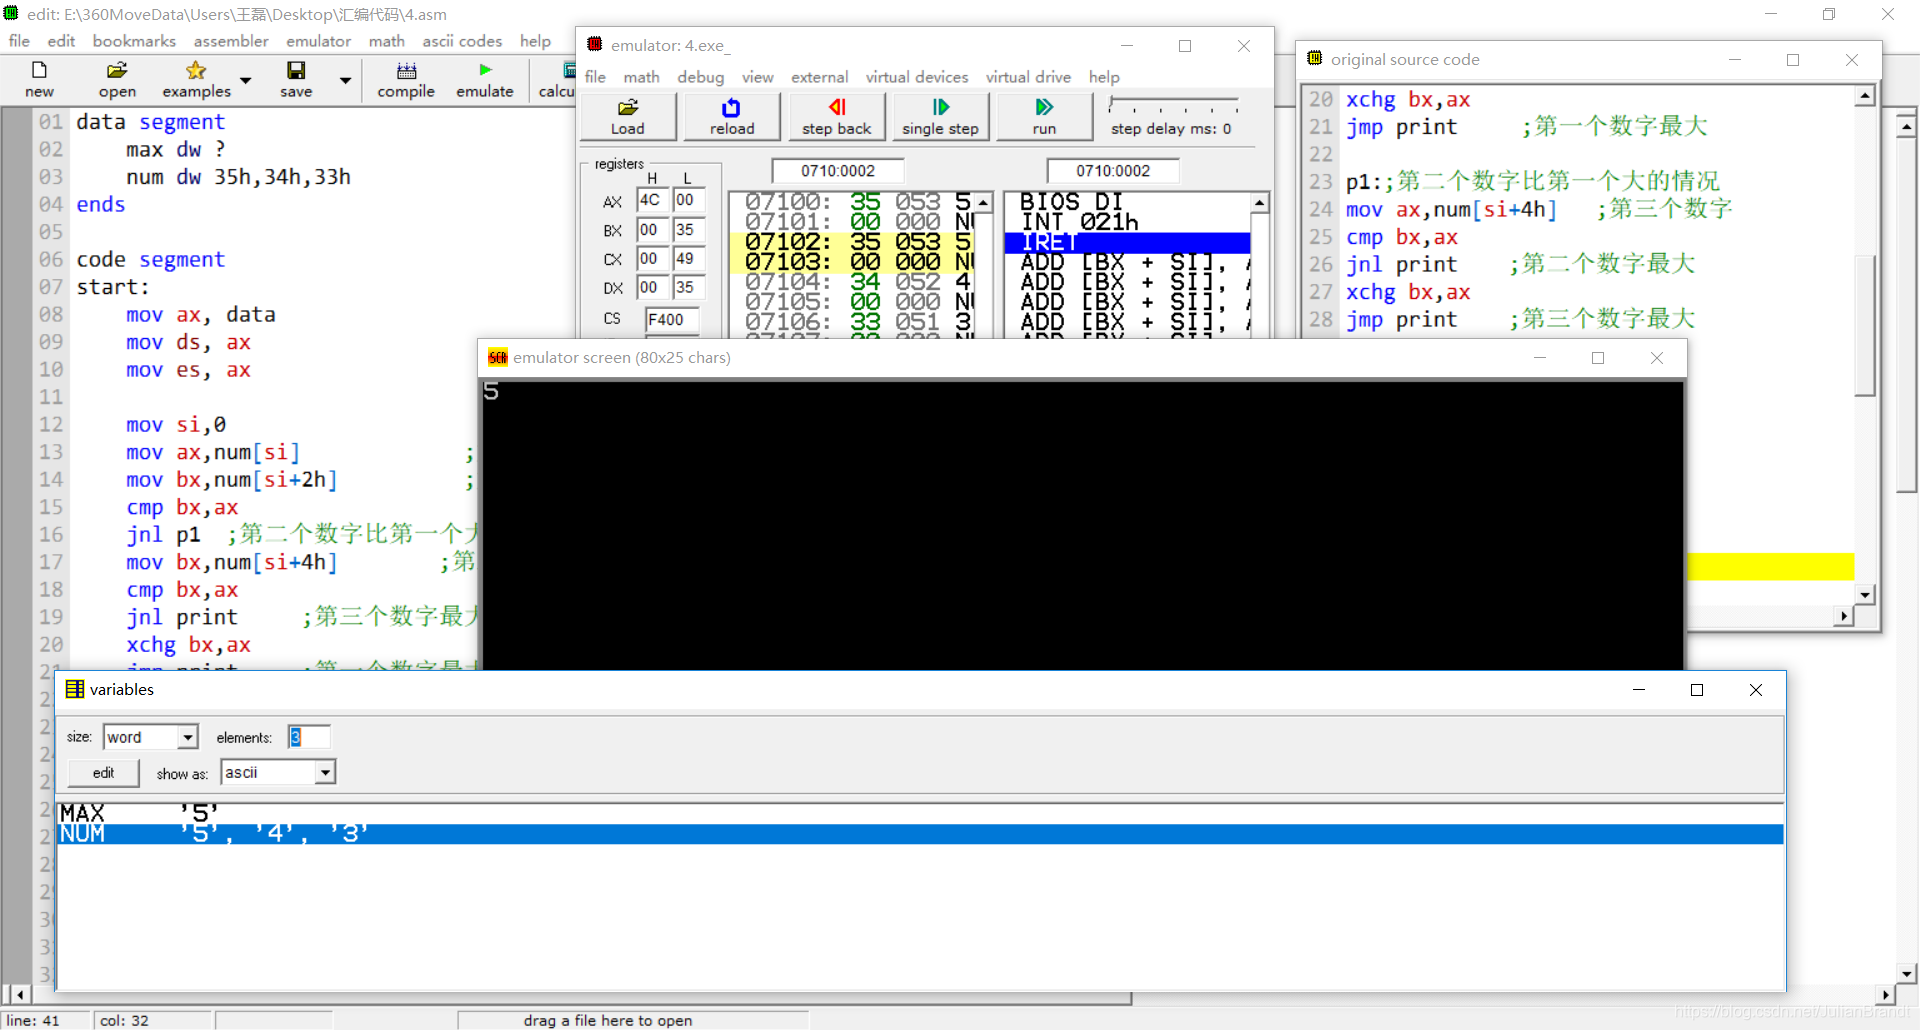Open the virtual drive menu
1920x1030 pixels.
[1028, 77]
